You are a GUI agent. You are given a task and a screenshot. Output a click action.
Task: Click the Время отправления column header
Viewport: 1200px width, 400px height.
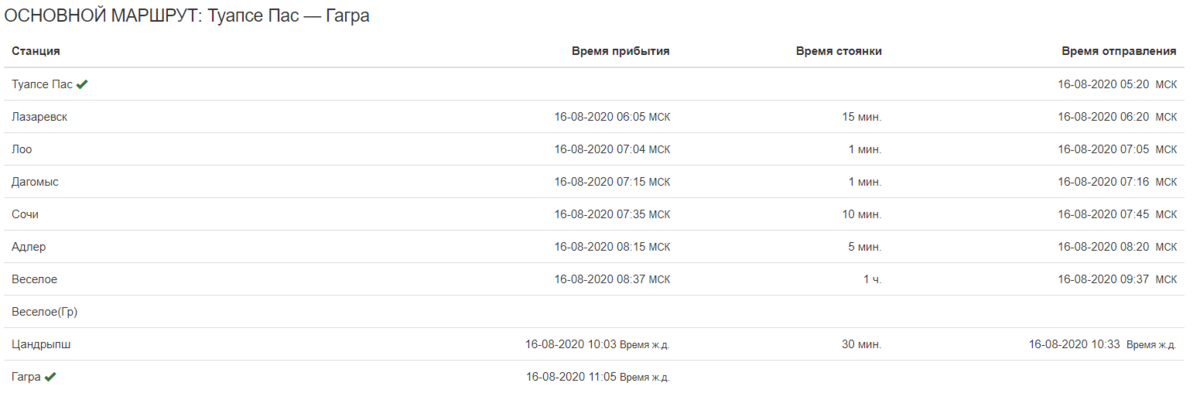click(1119, 51)
